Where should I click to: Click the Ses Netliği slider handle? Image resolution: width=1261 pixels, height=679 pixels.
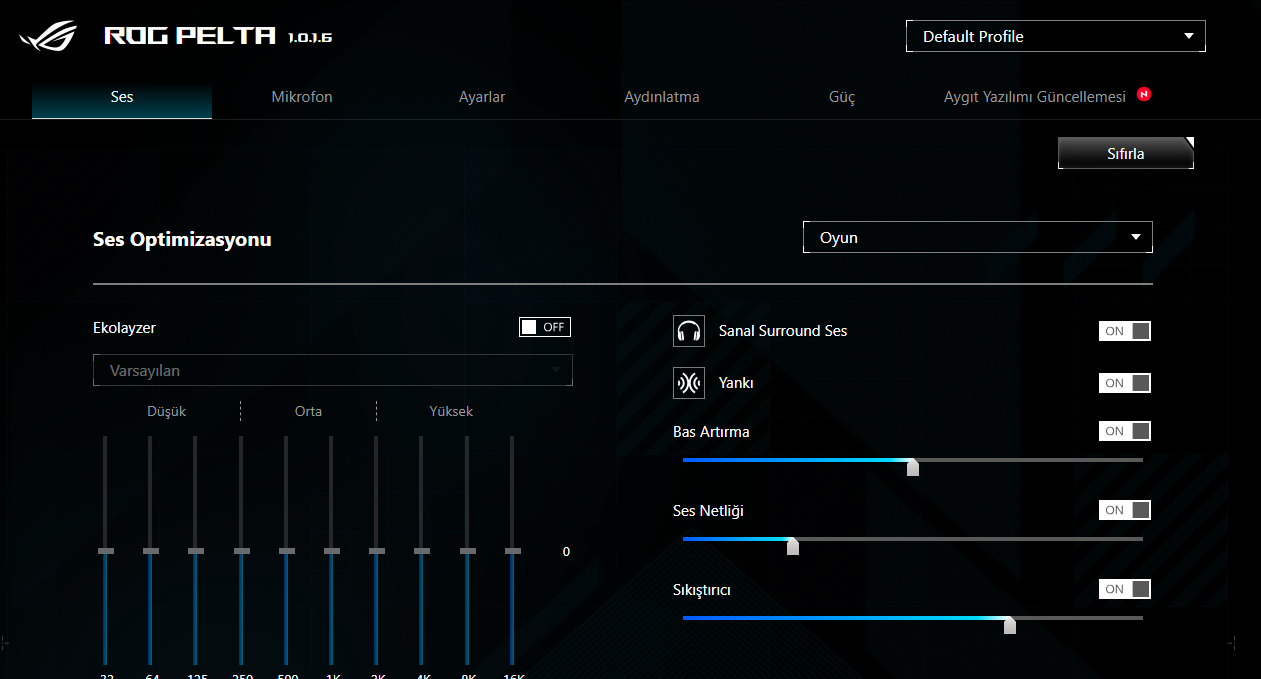click(793, 546)
